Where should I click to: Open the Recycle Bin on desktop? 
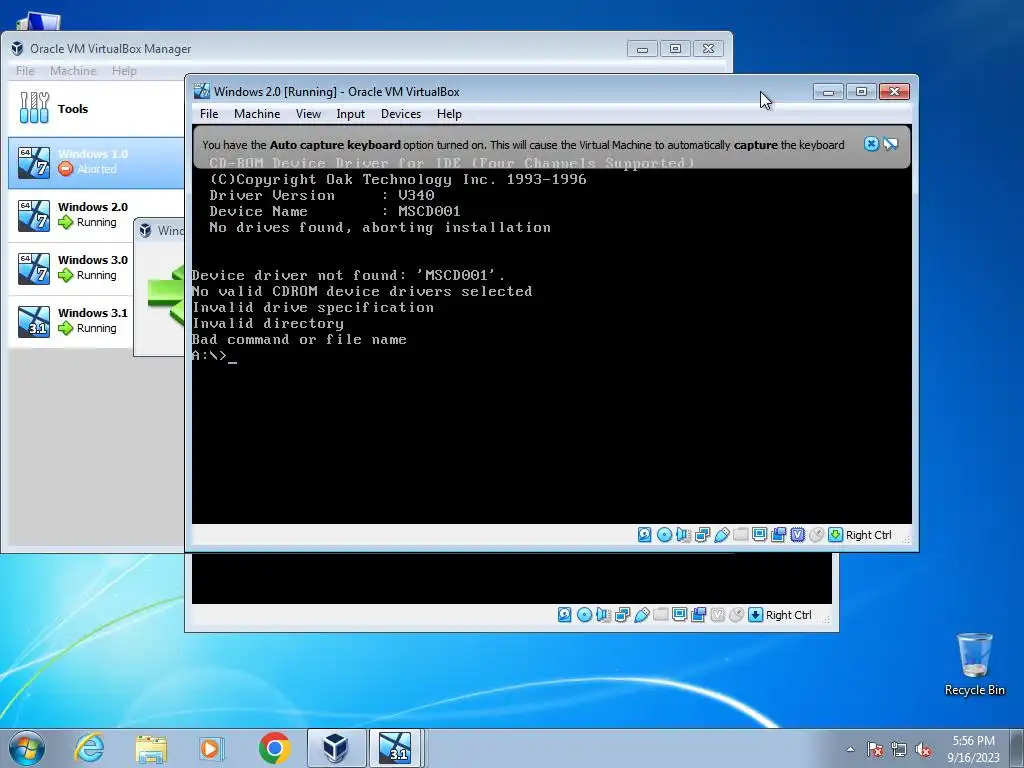[974, 664]
